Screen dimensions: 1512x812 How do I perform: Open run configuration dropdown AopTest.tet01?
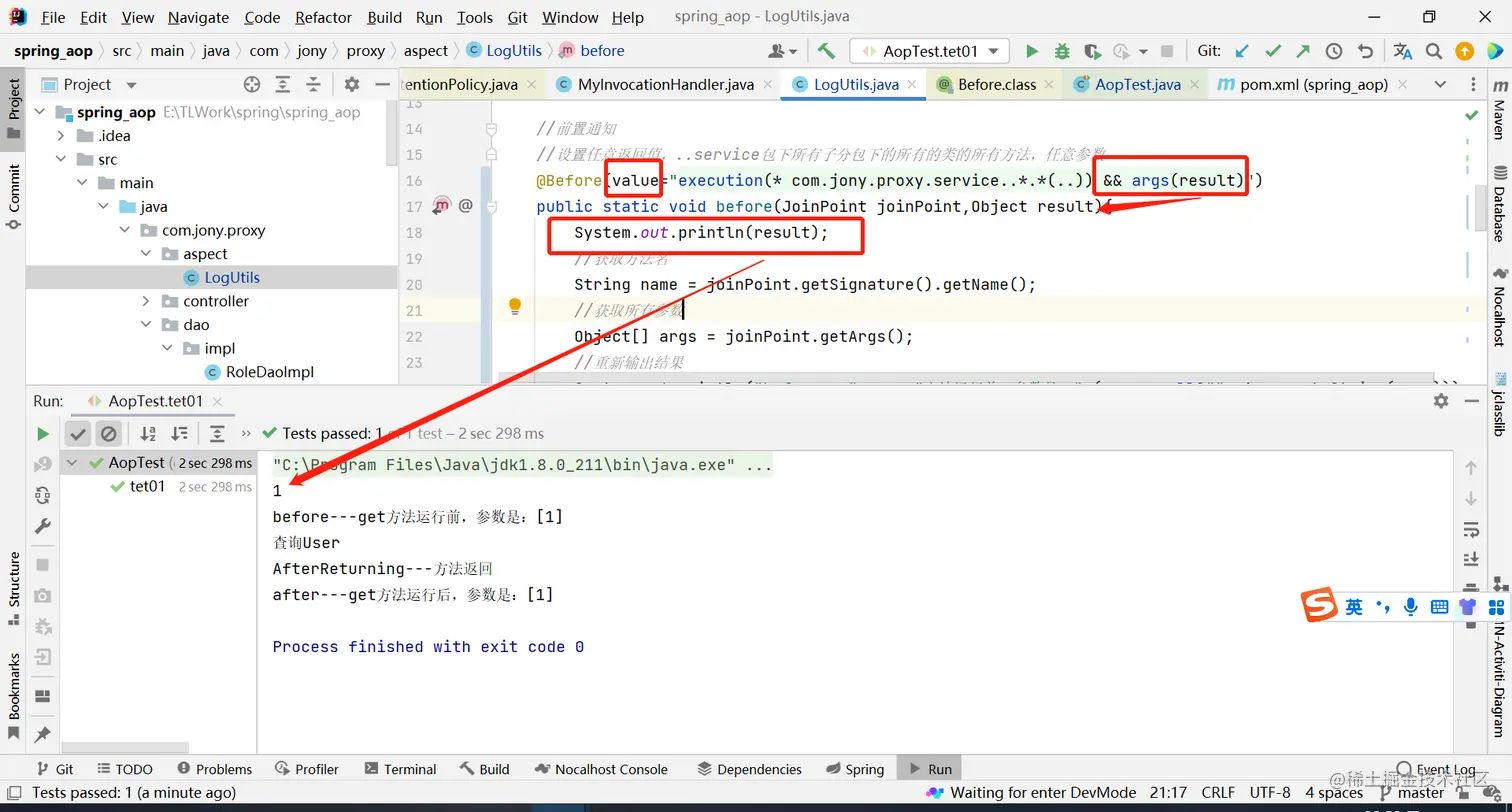(x=929, y=51)
